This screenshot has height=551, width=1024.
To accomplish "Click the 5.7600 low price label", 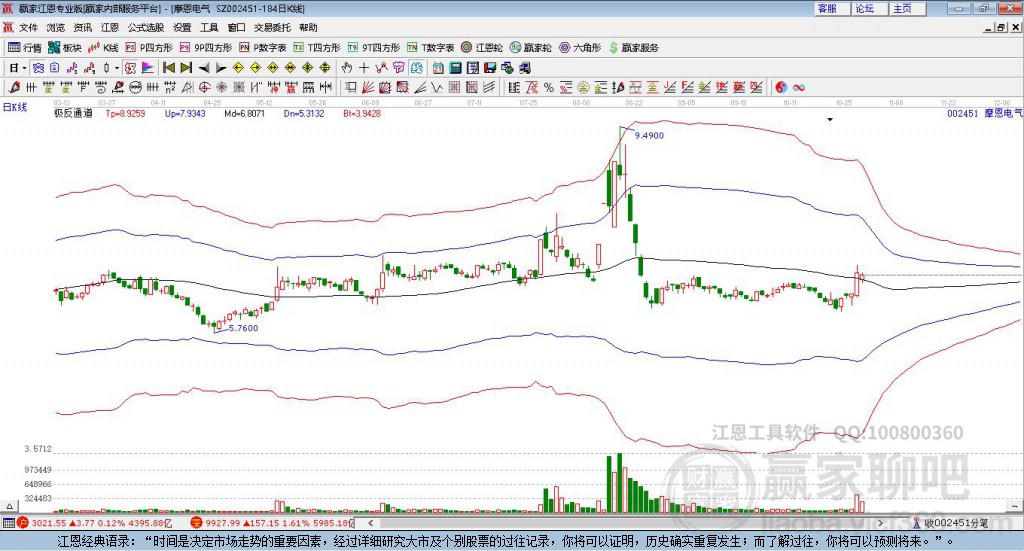I will click(x=244, y=328).
